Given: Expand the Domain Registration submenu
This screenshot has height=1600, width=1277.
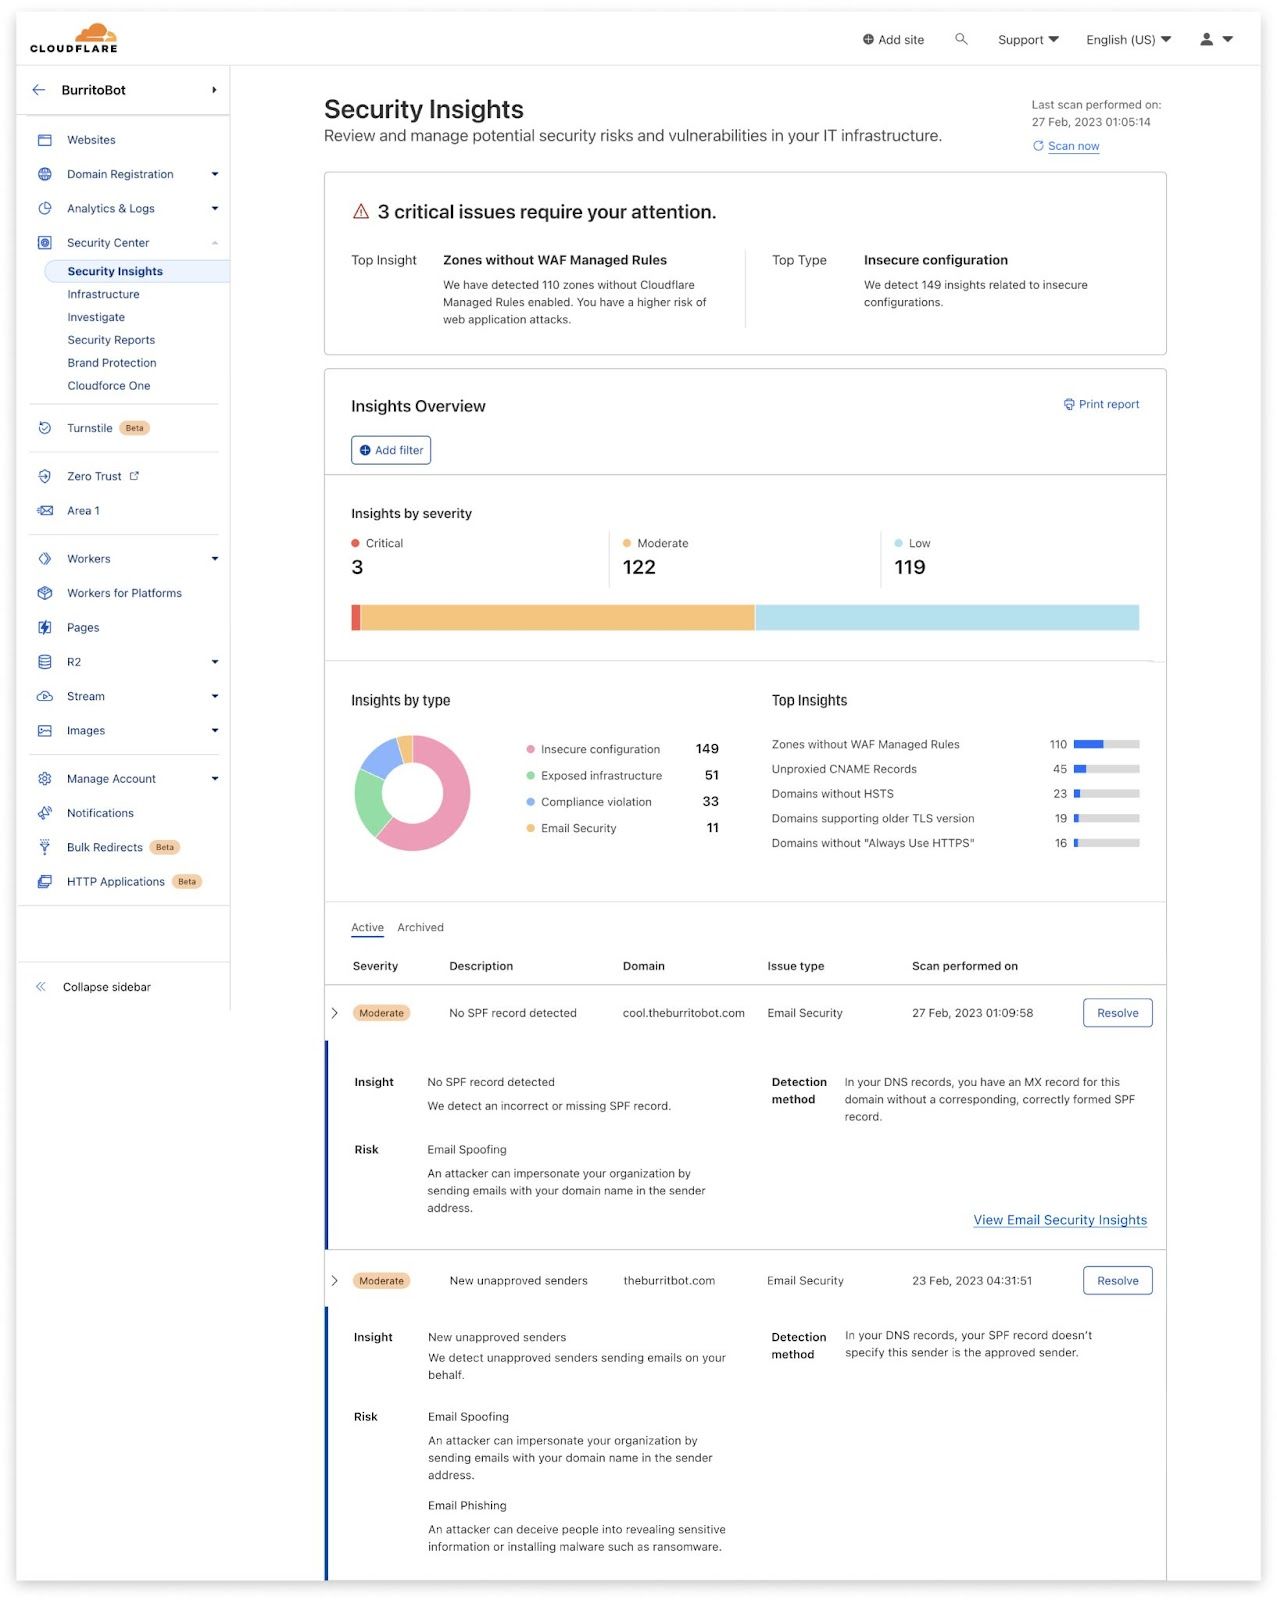Looking at the screenshot, I should 214,174.
